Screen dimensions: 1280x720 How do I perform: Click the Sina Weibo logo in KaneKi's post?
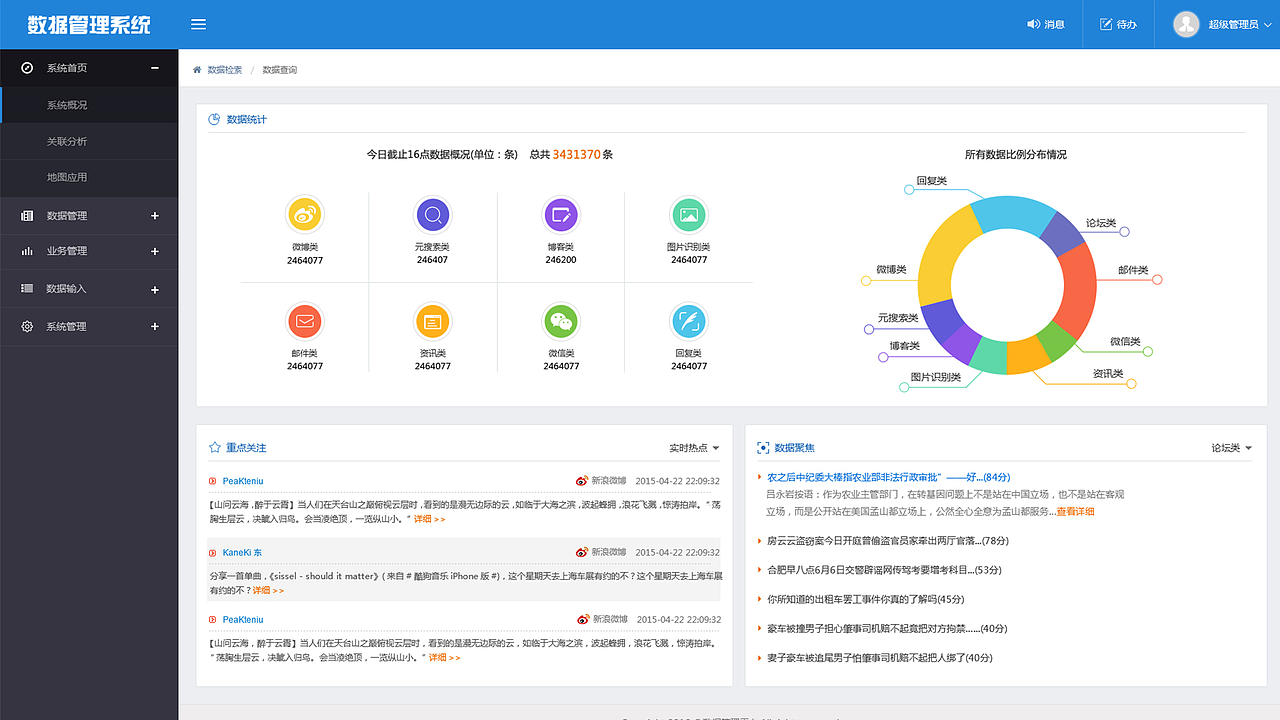[x=582, y=552]
